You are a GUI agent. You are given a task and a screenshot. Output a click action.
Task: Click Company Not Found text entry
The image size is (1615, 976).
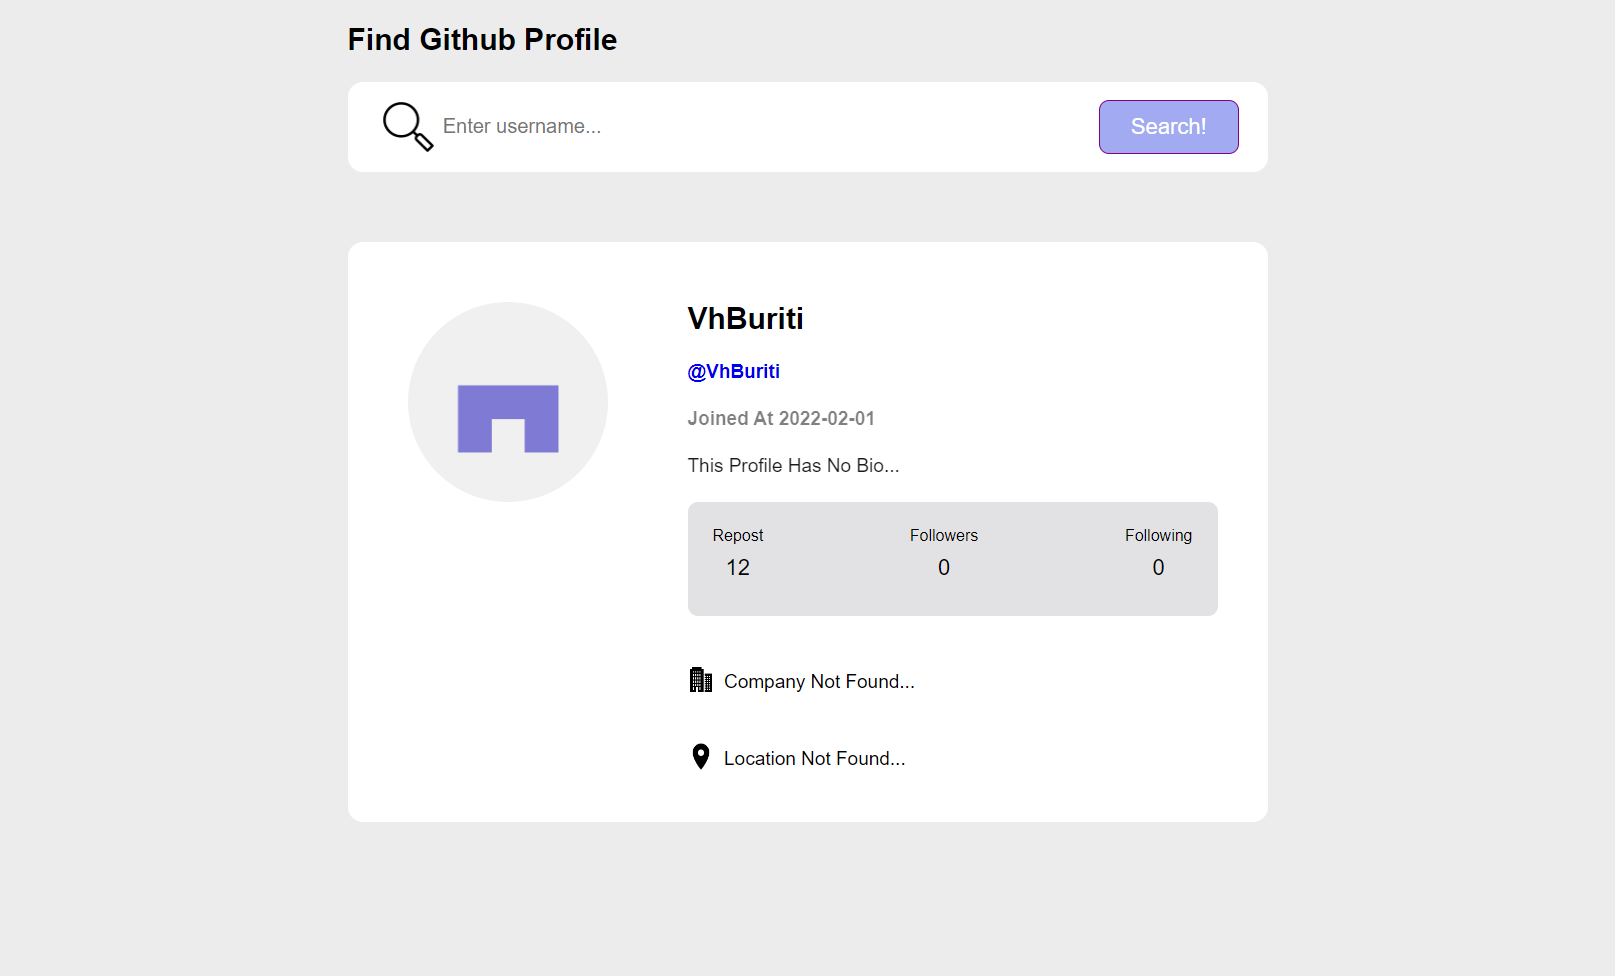point(819,681)
